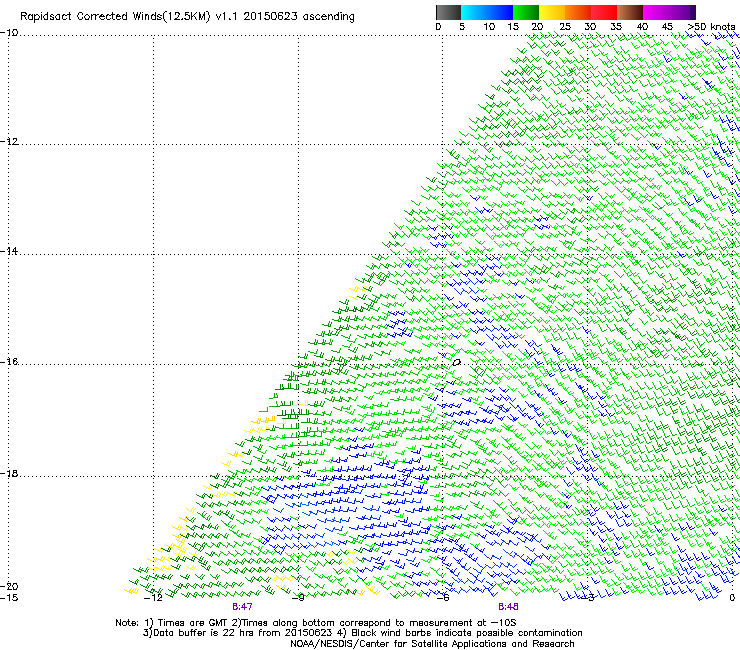Click the yellow 20-25 knots legend swatch
Image resolution: width=740 pixels, height=650 pixels.
tap(552, 12)
